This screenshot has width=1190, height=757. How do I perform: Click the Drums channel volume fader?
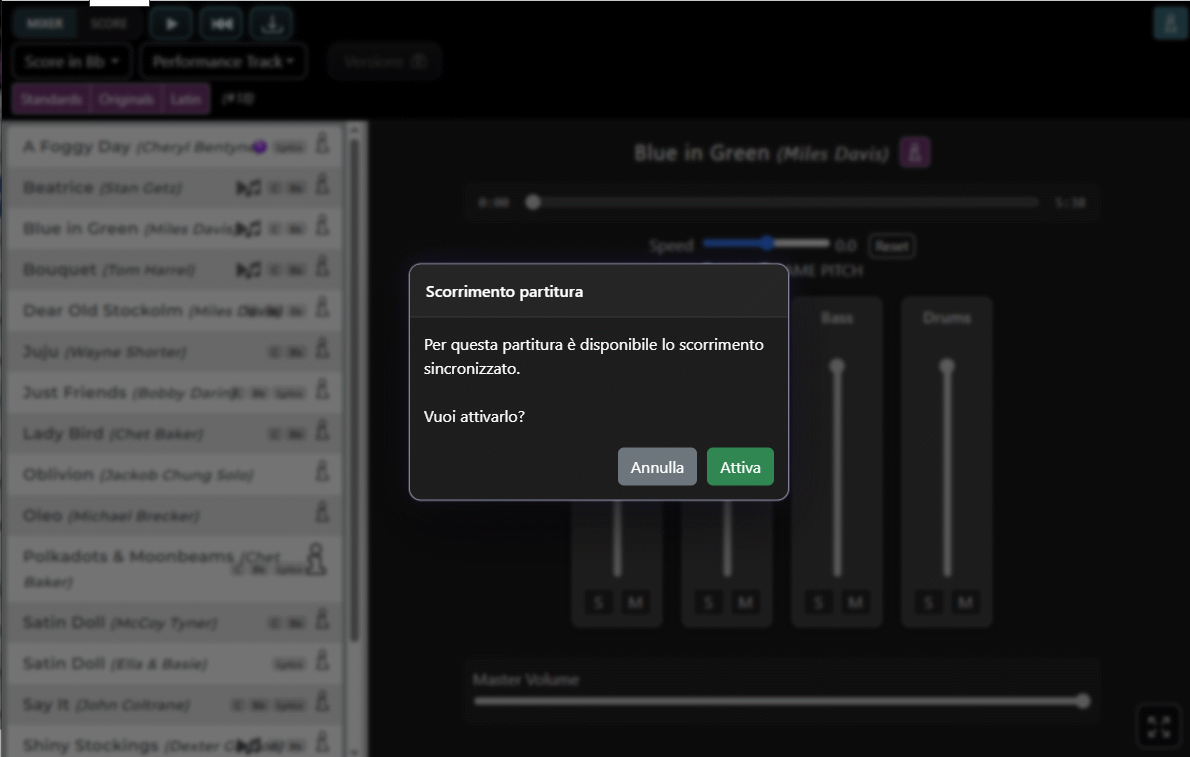tap(947, 468)
